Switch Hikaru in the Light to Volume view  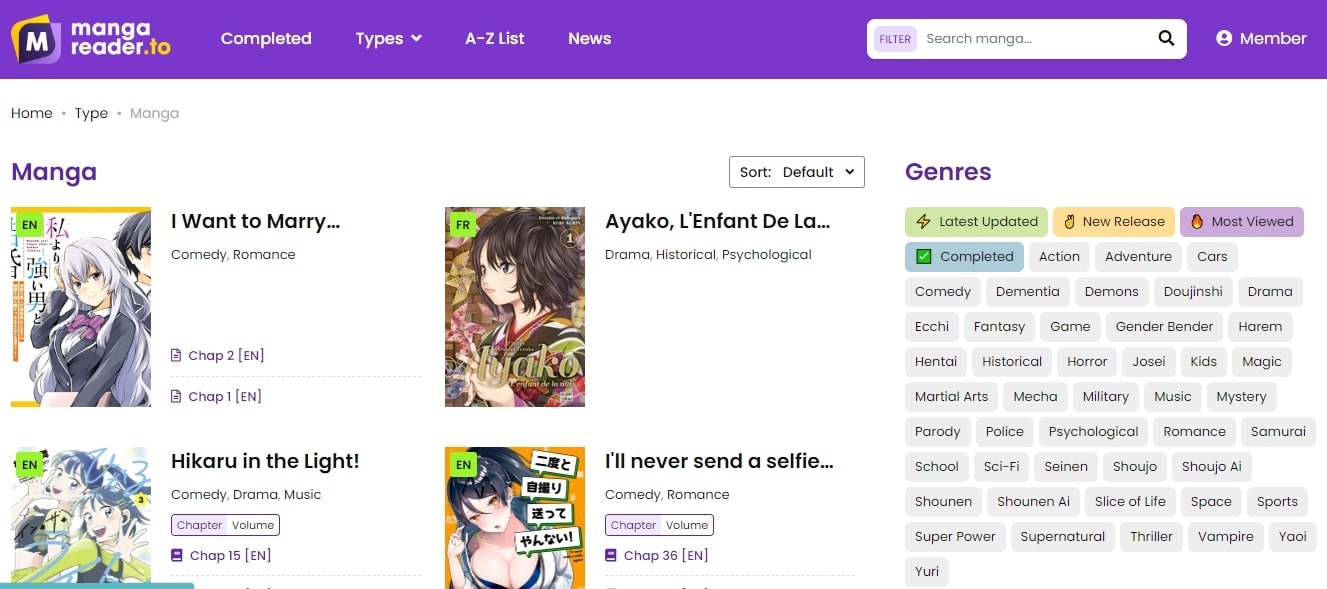click(253, 525)
